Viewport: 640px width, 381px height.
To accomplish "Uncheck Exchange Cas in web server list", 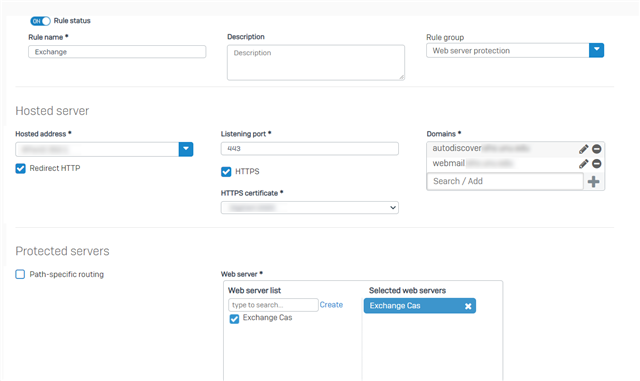I will coord(234,319).
